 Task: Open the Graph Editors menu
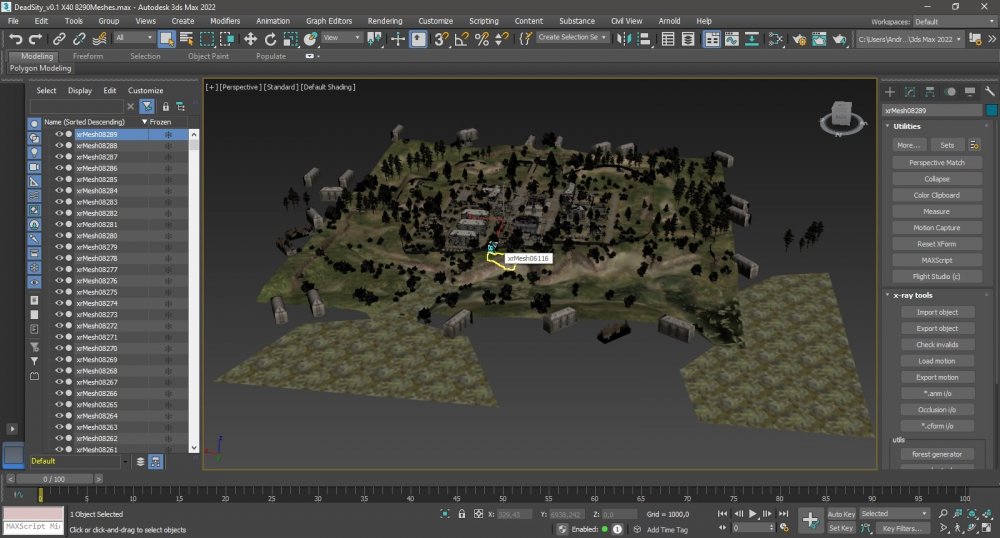(328, 20)
